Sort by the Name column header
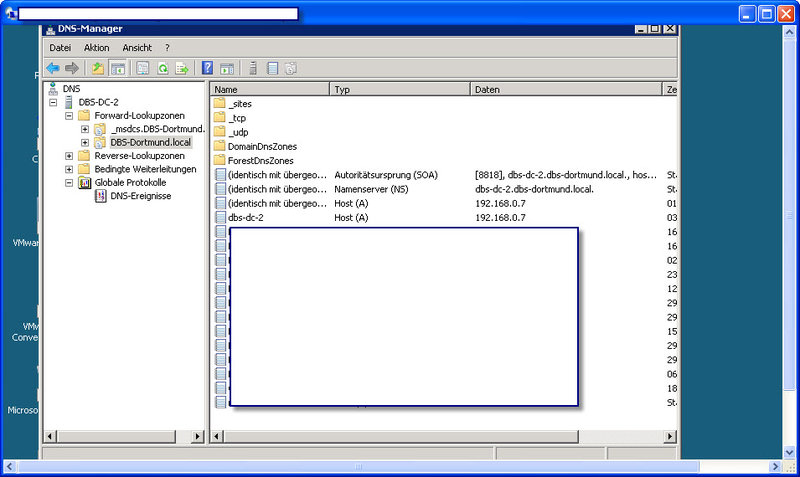Image resolution: width=800 pixels, height=477 pixels. pyautogui.click(x=270, y=89)
